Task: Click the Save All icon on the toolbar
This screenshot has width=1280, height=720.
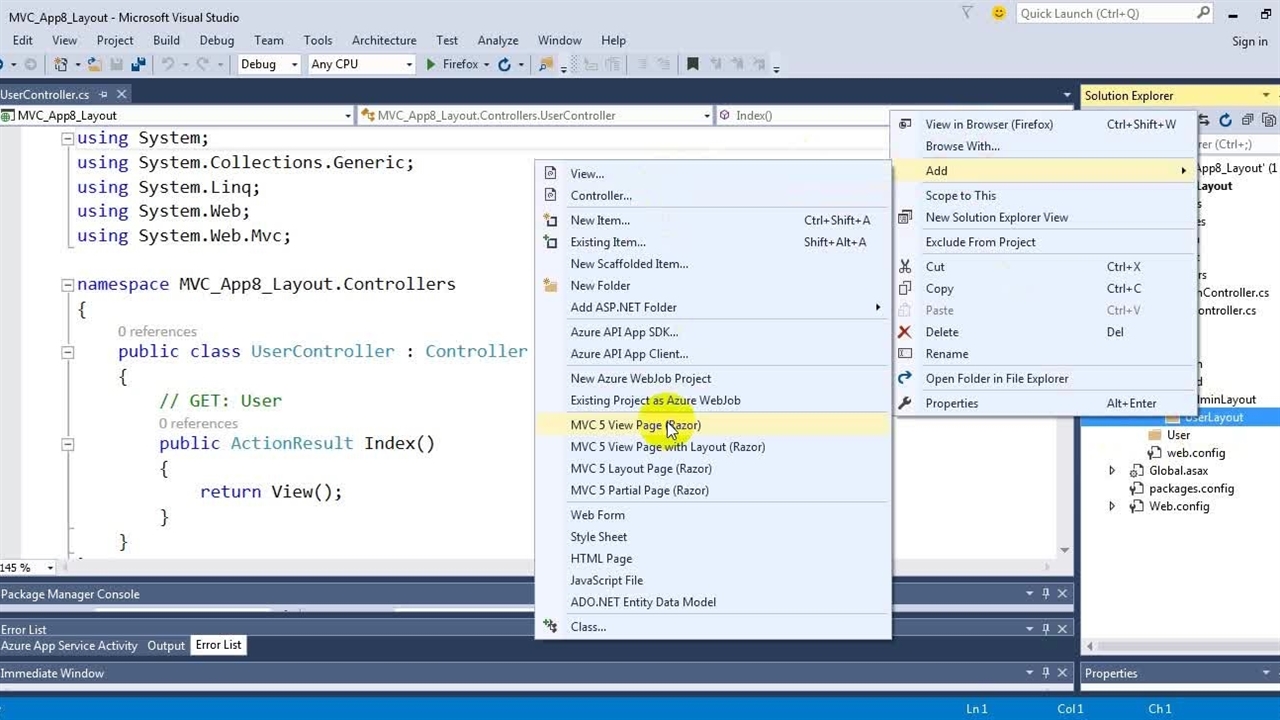Action: click(x=139, y=63)
